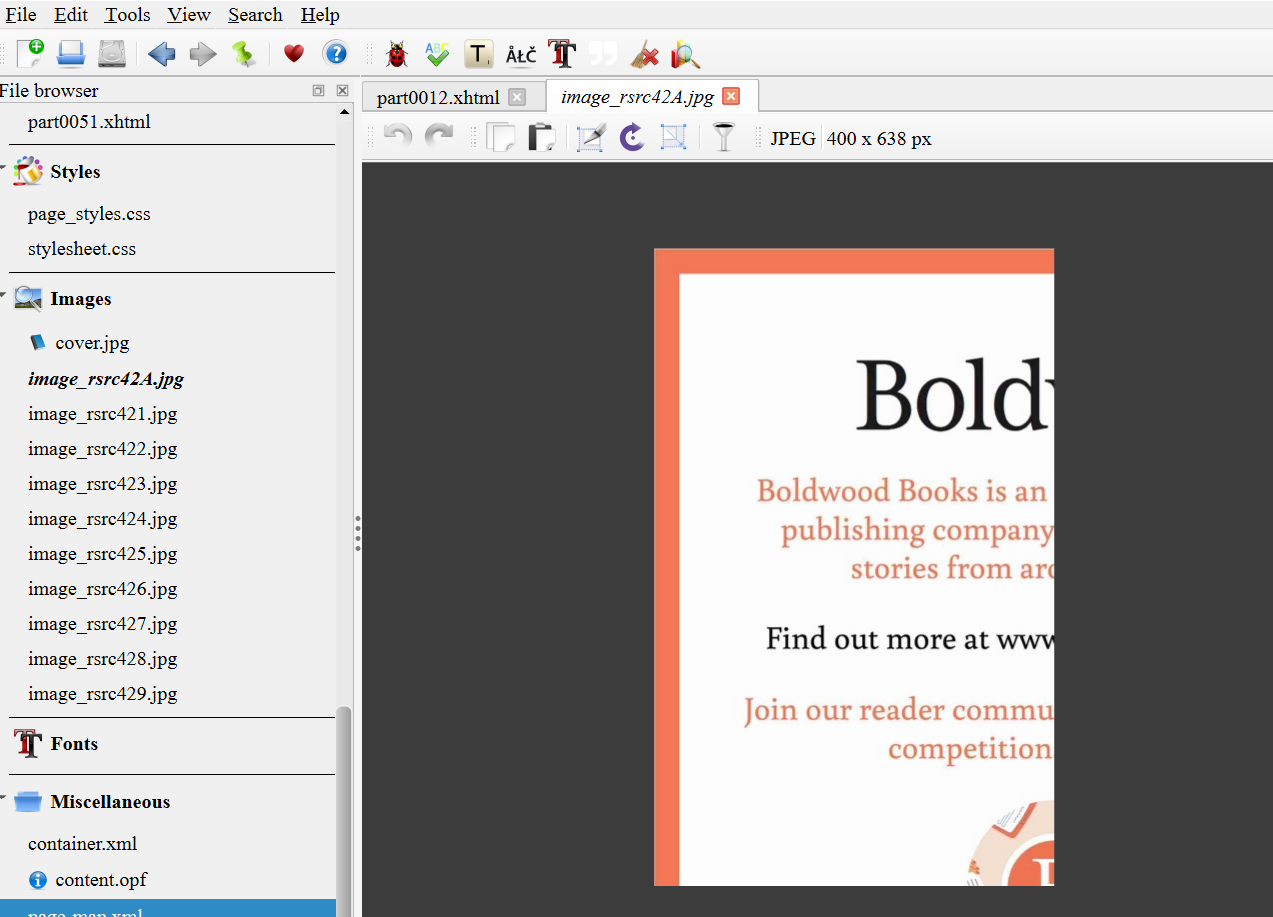
Task: Run Check Book with the ladybug icon
Action: tap(397, 54)
